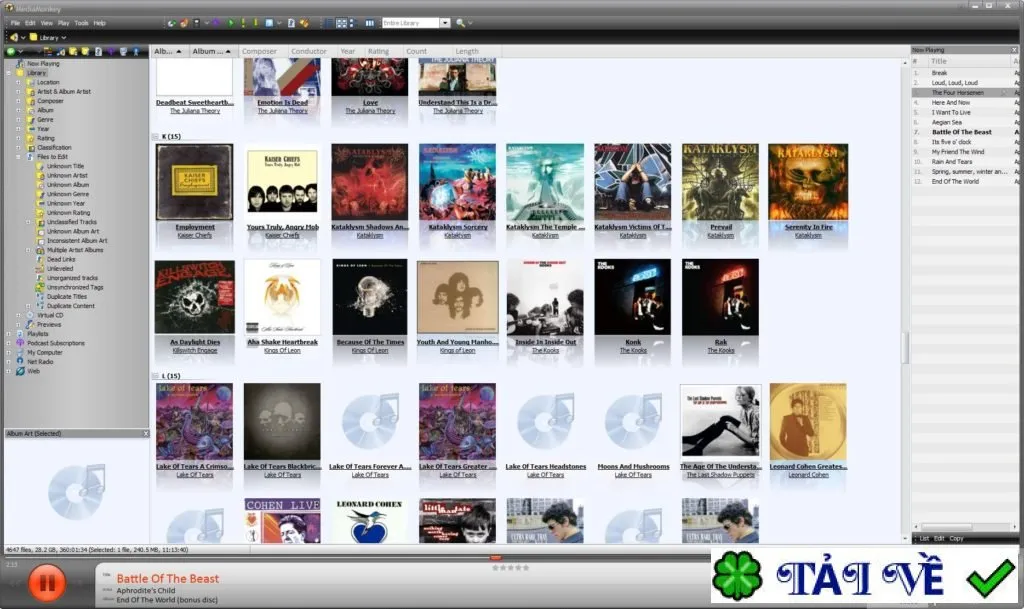The height and width of the screenshot is (609, 1024).
Task: Pause playback with the red pause button
Action: click(46, 582)
